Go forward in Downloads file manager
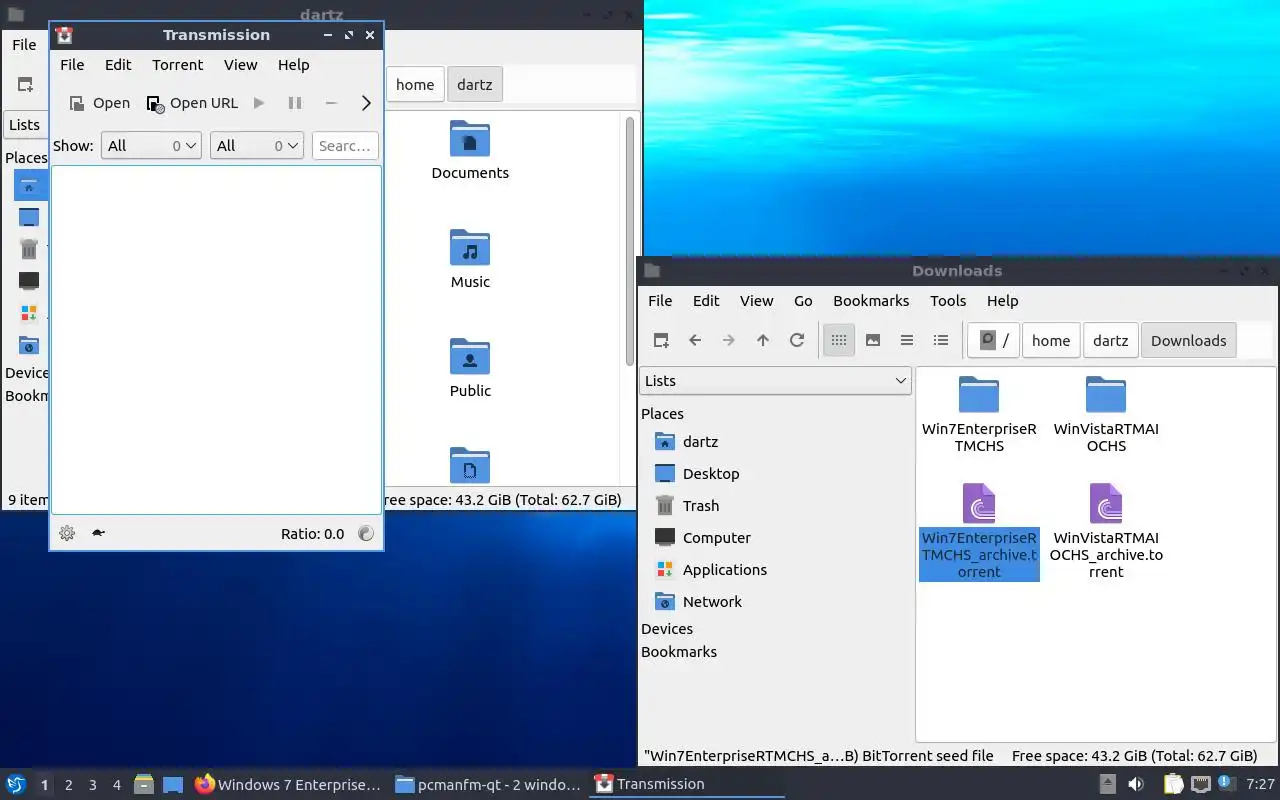 tap(729, 341)
